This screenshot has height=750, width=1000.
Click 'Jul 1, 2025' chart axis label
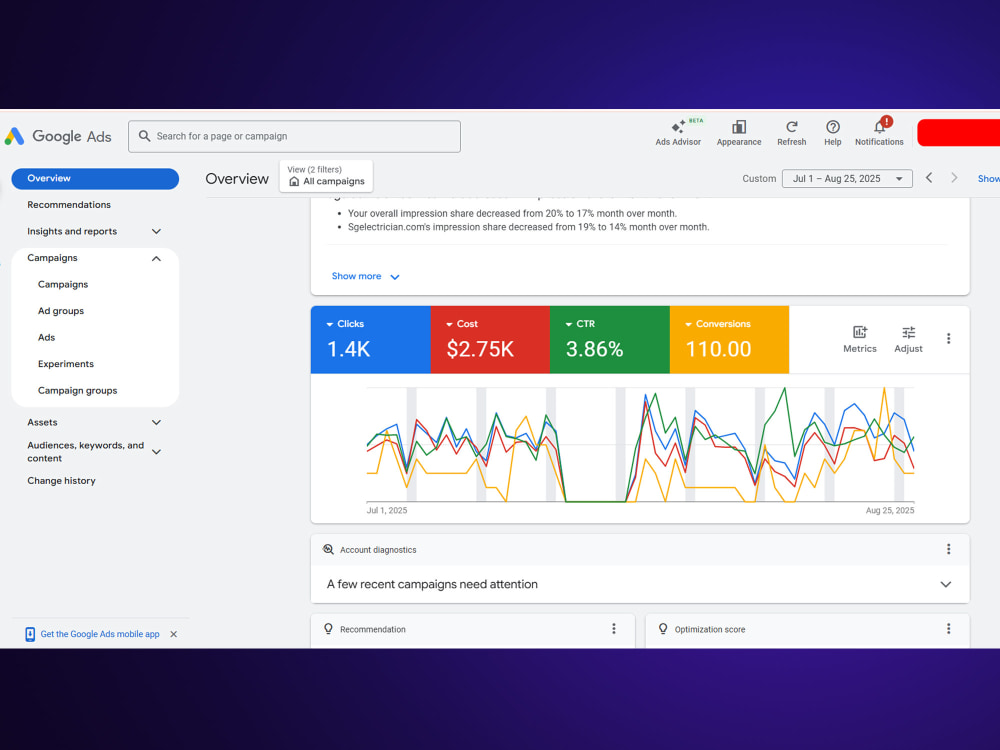(386, 510)
